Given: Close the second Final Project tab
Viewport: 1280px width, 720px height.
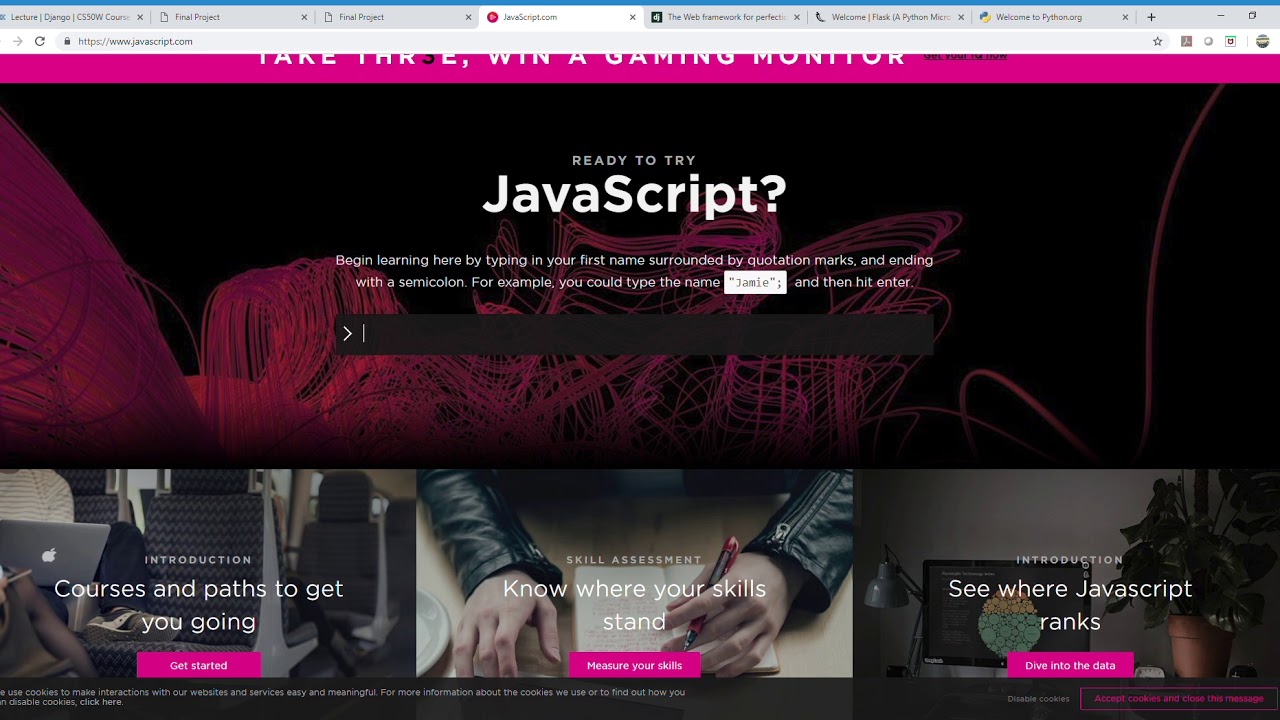Looking at the screenshot, I should coord(468,17).
